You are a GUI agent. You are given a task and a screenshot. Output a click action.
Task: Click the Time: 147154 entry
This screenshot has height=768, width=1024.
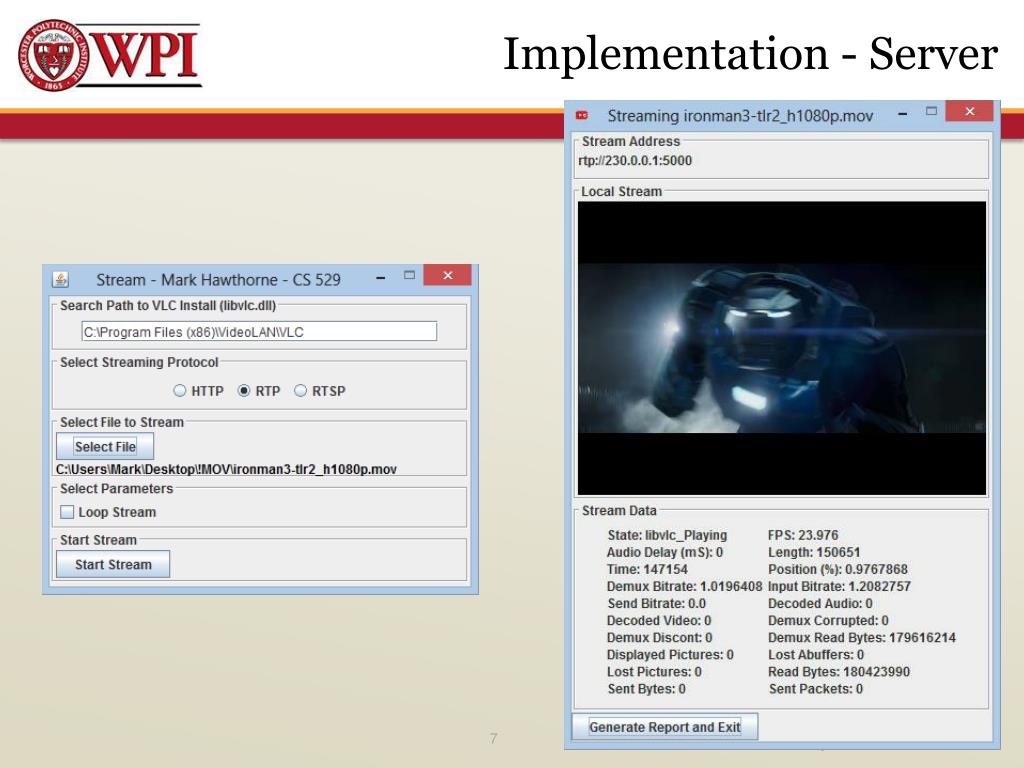pyautogui.click(x=647, y=569)
